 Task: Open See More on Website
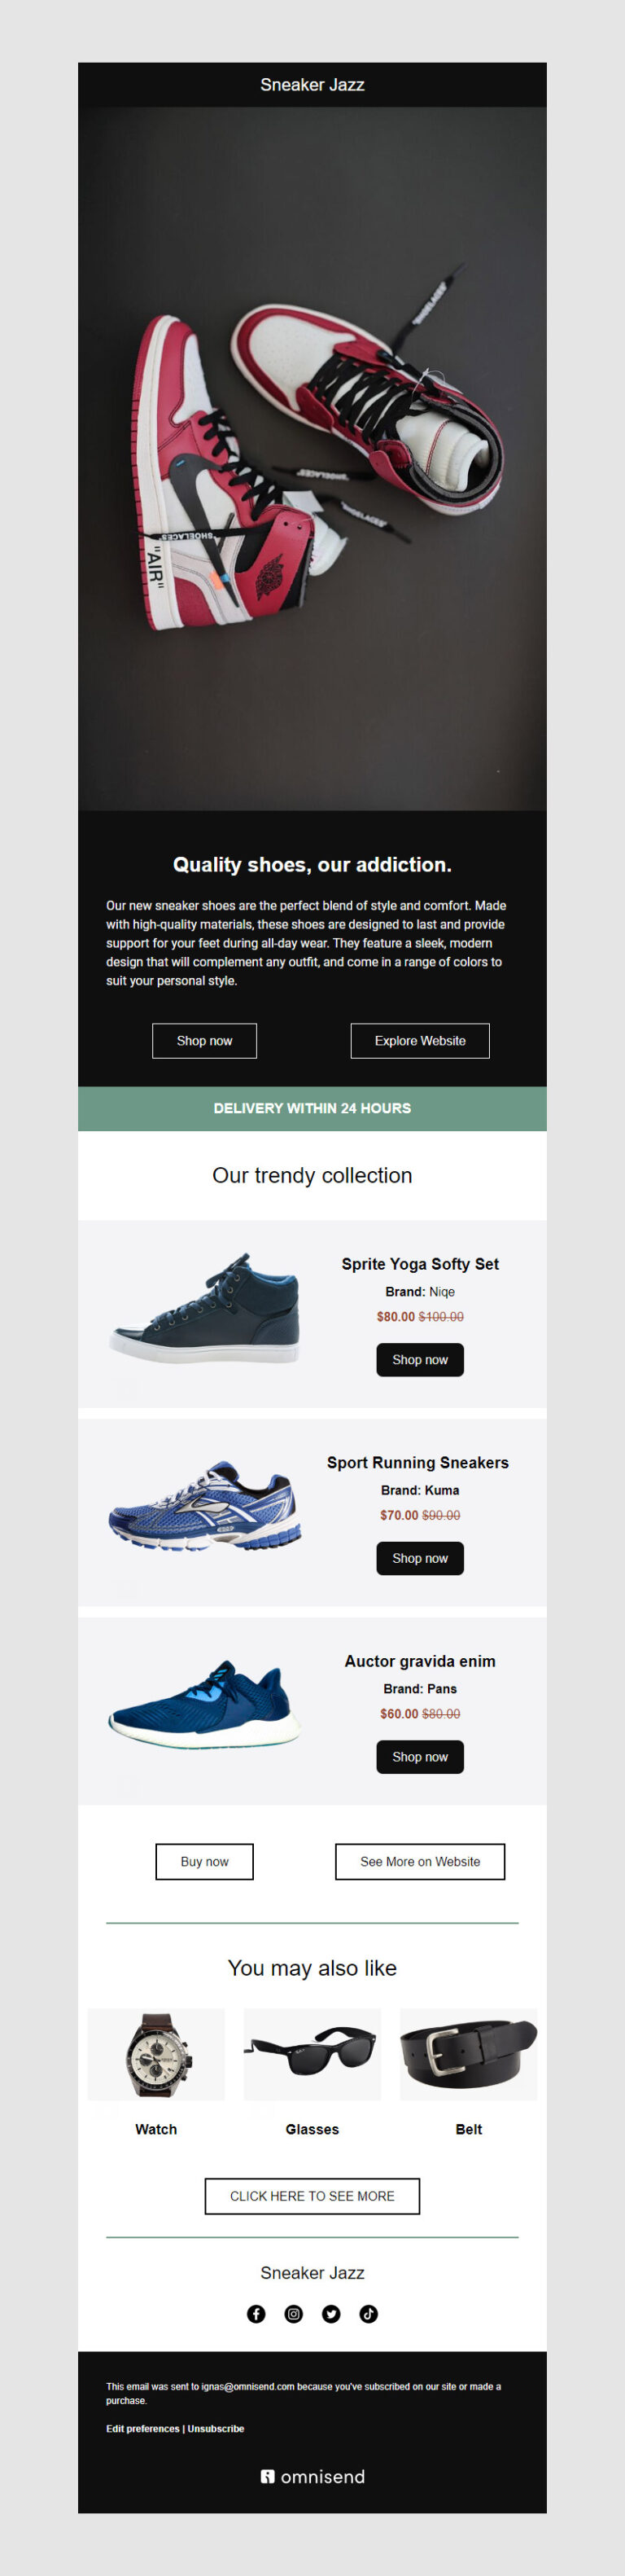point(419,1861)
